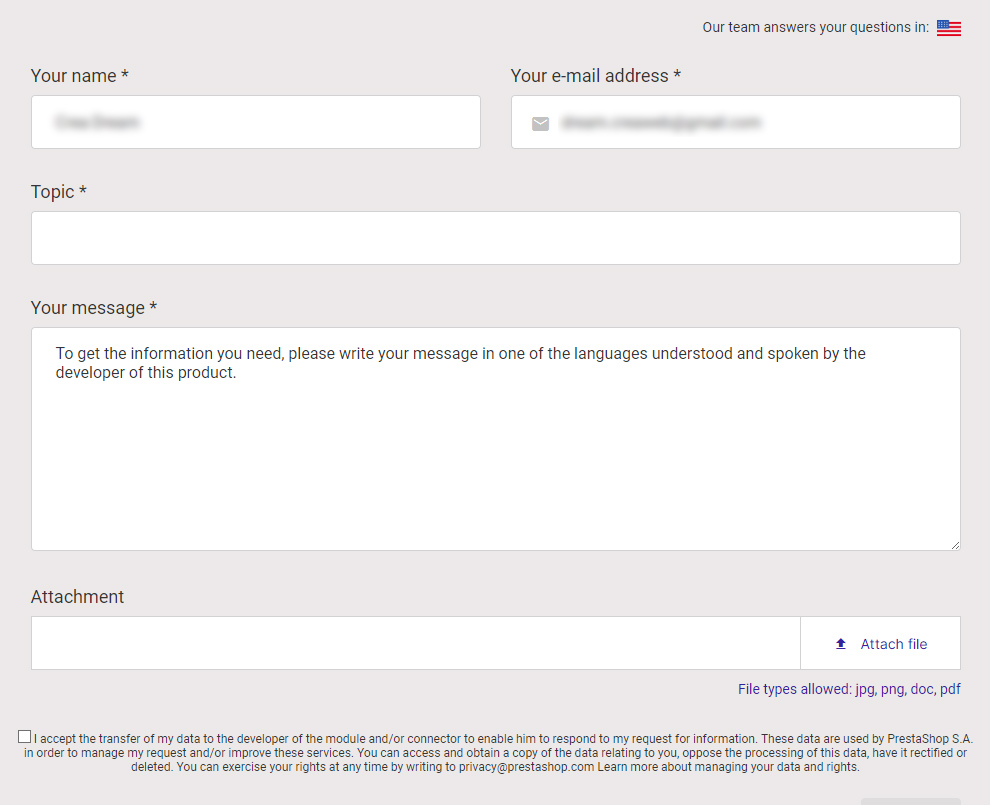Viewport: 990px width, 805px height.
Task: Focus the Your name input field
Action: pos(256,122)
